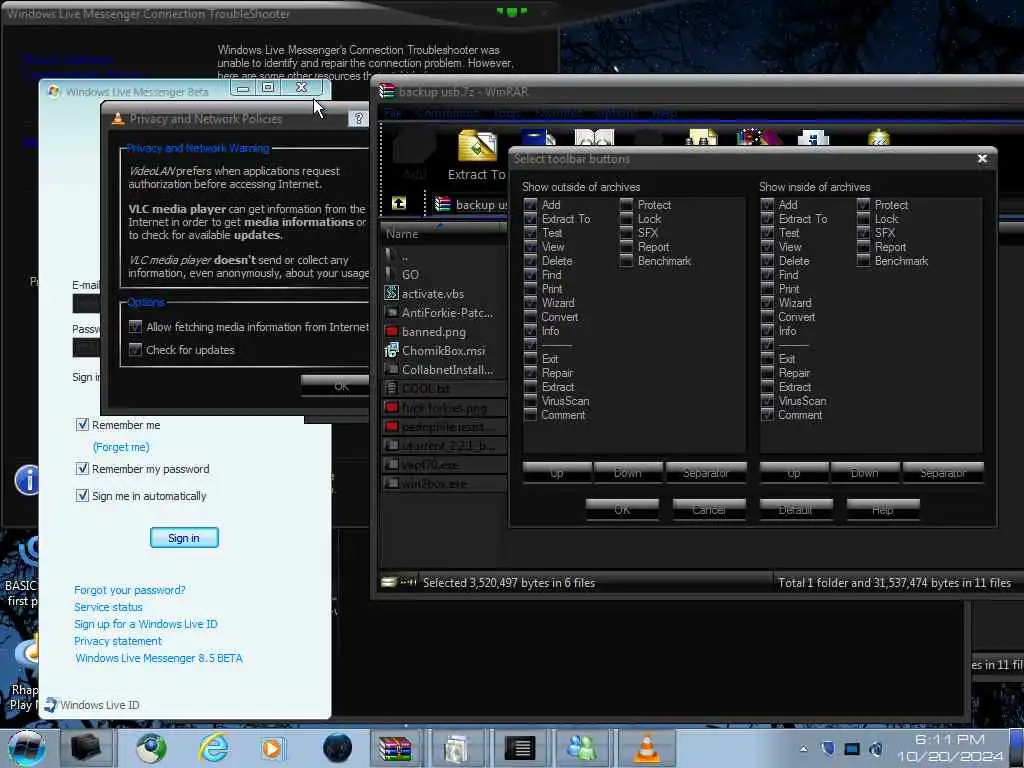Image resolution: width=1024 pixels, height=768 pixels.
Task: Click Down button under inside of archives list
Action: point(865,472)
